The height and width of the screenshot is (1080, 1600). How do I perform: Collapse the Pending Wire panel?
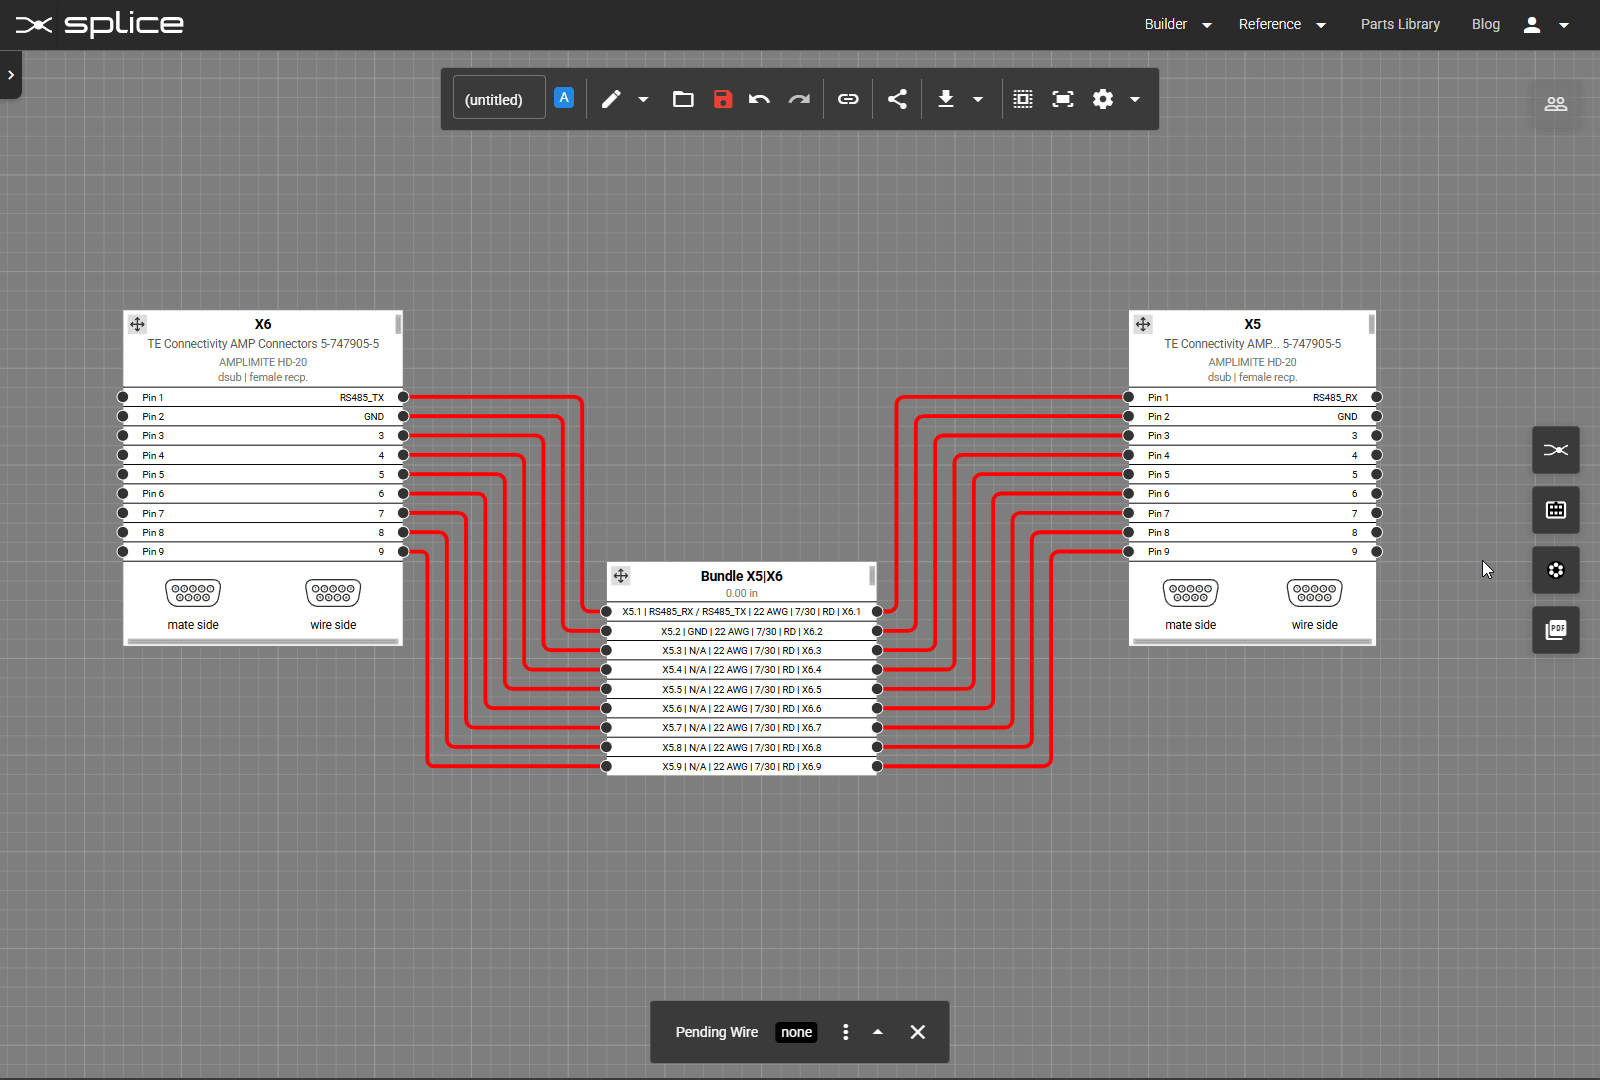coord(878,1032)
